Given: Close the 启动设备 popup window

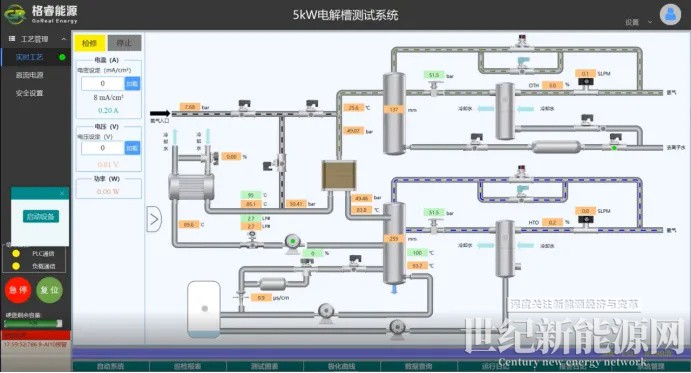Looking at the screenshot, I should tap(62, 193).
